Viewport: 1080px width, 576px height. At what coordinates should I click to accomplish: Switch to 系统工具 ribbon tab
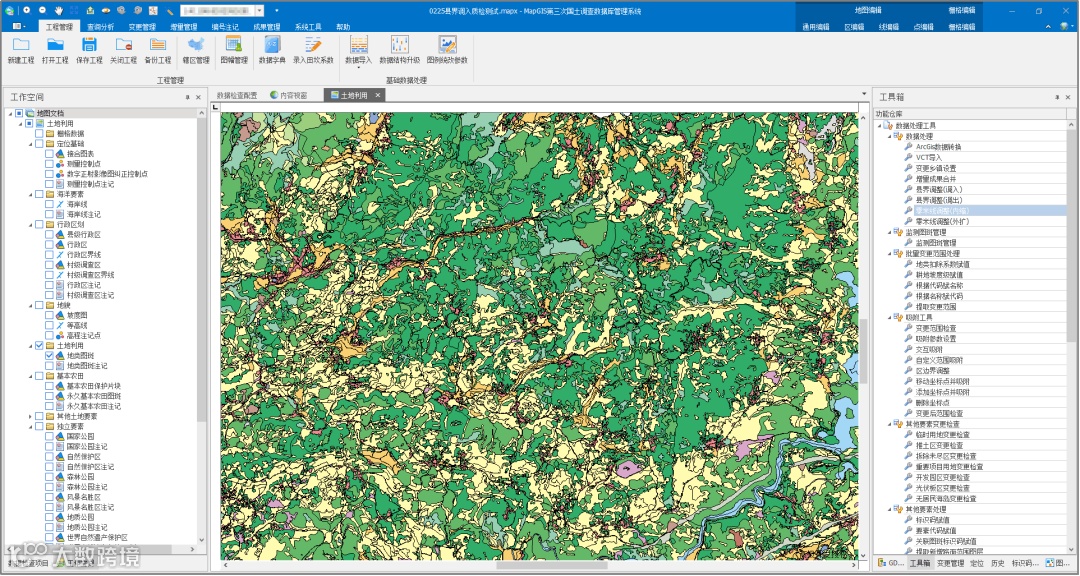(308, 27)
